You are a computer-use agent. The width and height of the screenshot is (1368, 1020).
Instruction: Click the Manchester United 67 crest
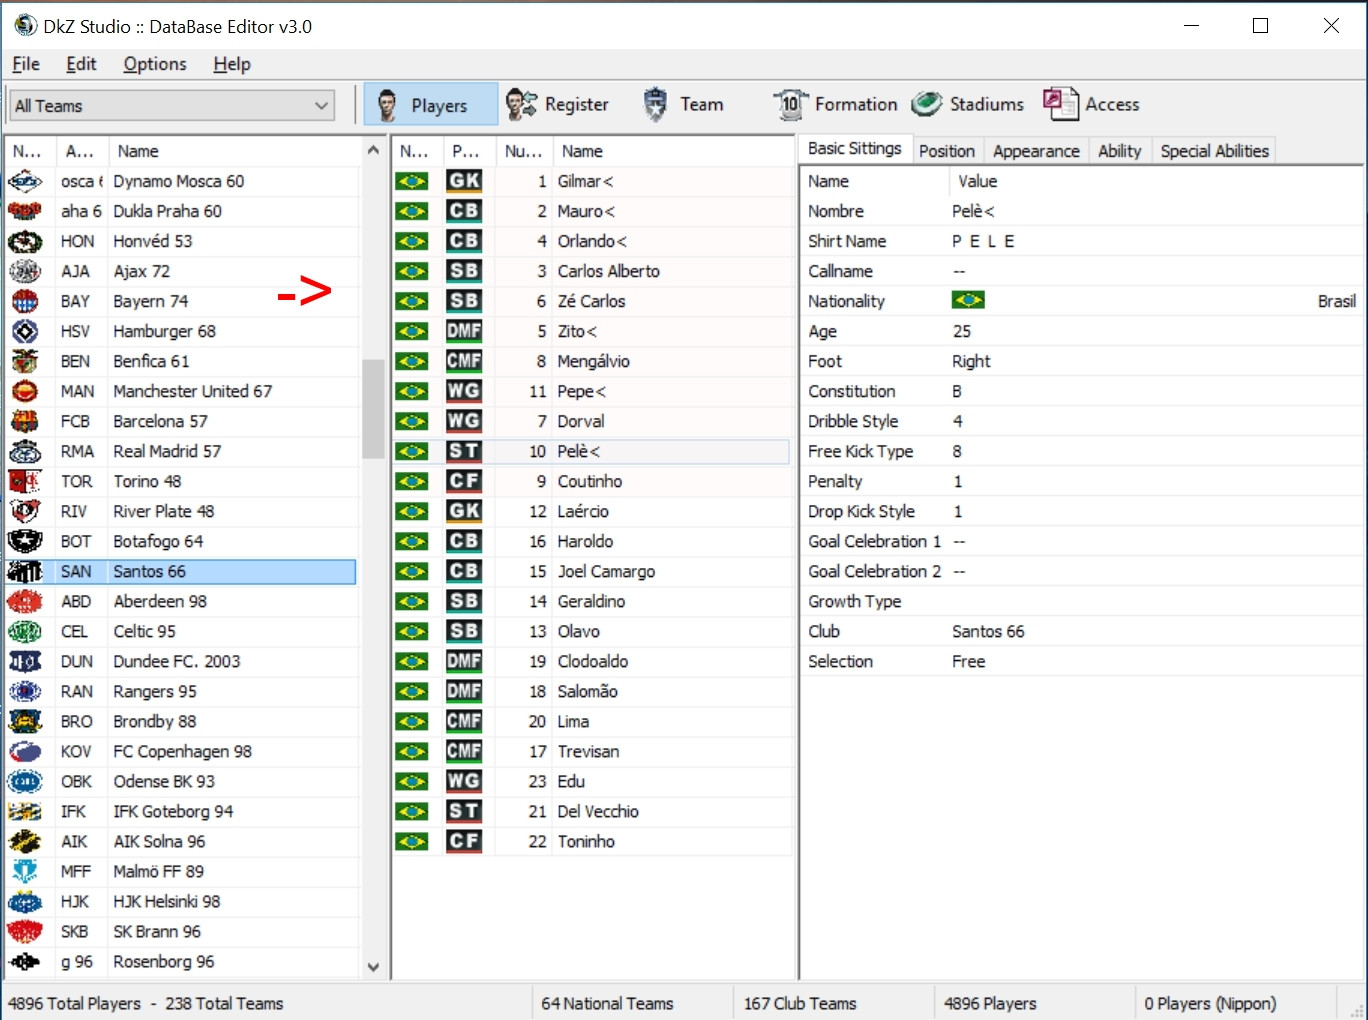pyautogui.click(x=25, y=391)
